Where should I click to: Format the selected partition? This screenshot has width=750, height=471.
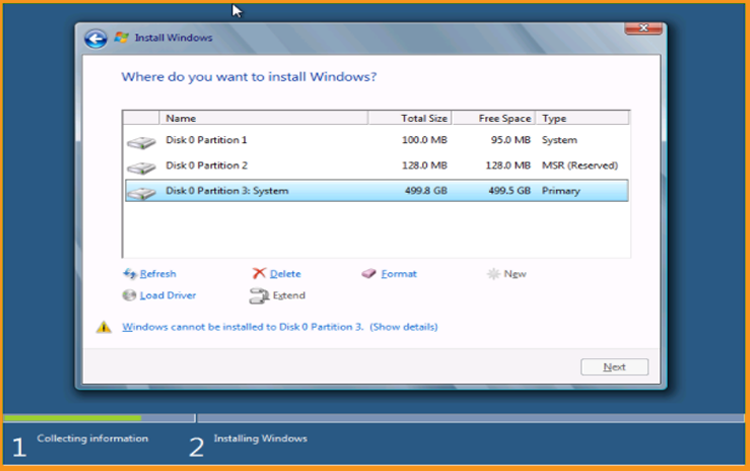tap(399, 274)
